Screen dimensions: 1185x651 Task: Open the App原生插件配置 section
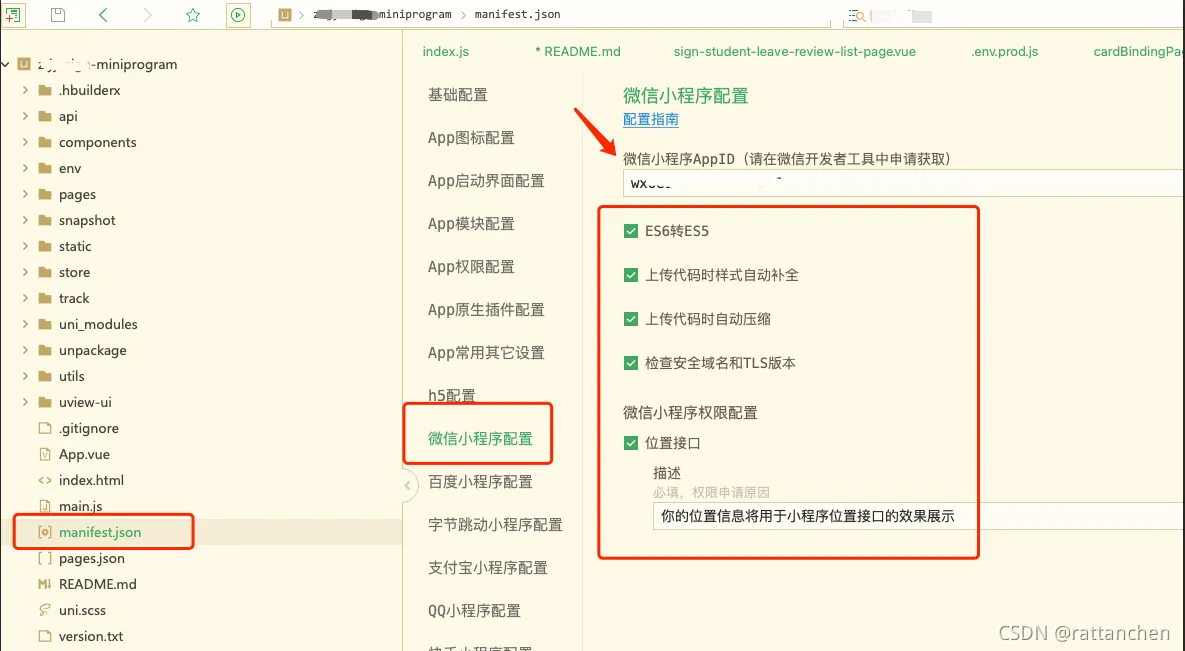click(486, 310)
